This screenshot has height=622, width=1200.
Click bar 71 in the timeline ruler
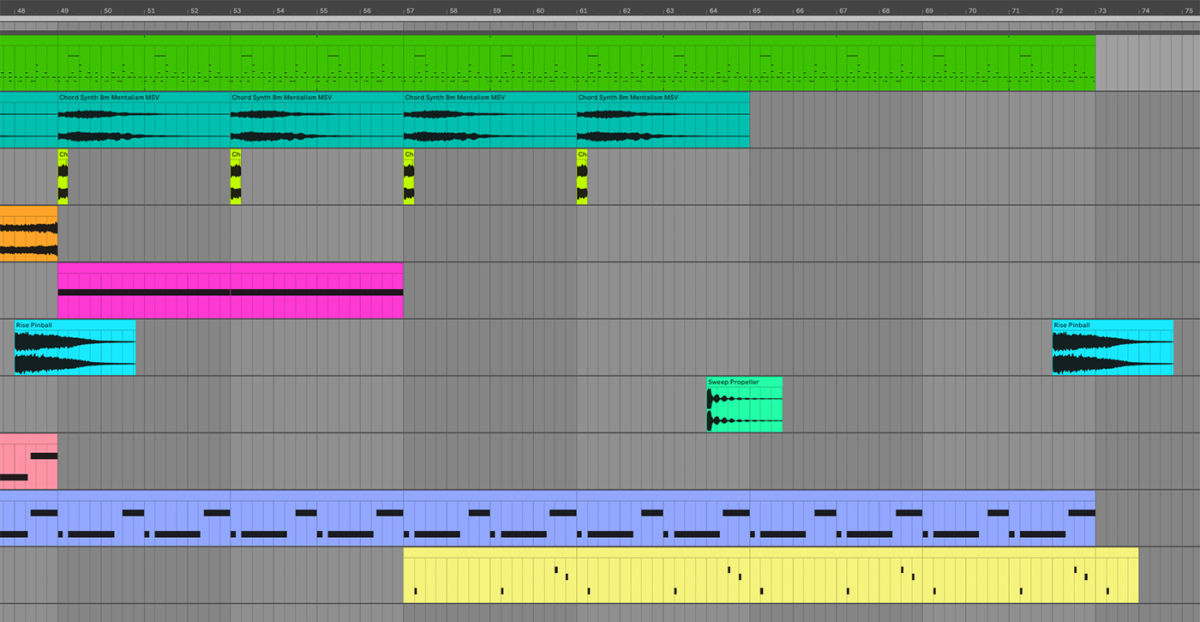pyautogui.click(x=1015, y=9)
